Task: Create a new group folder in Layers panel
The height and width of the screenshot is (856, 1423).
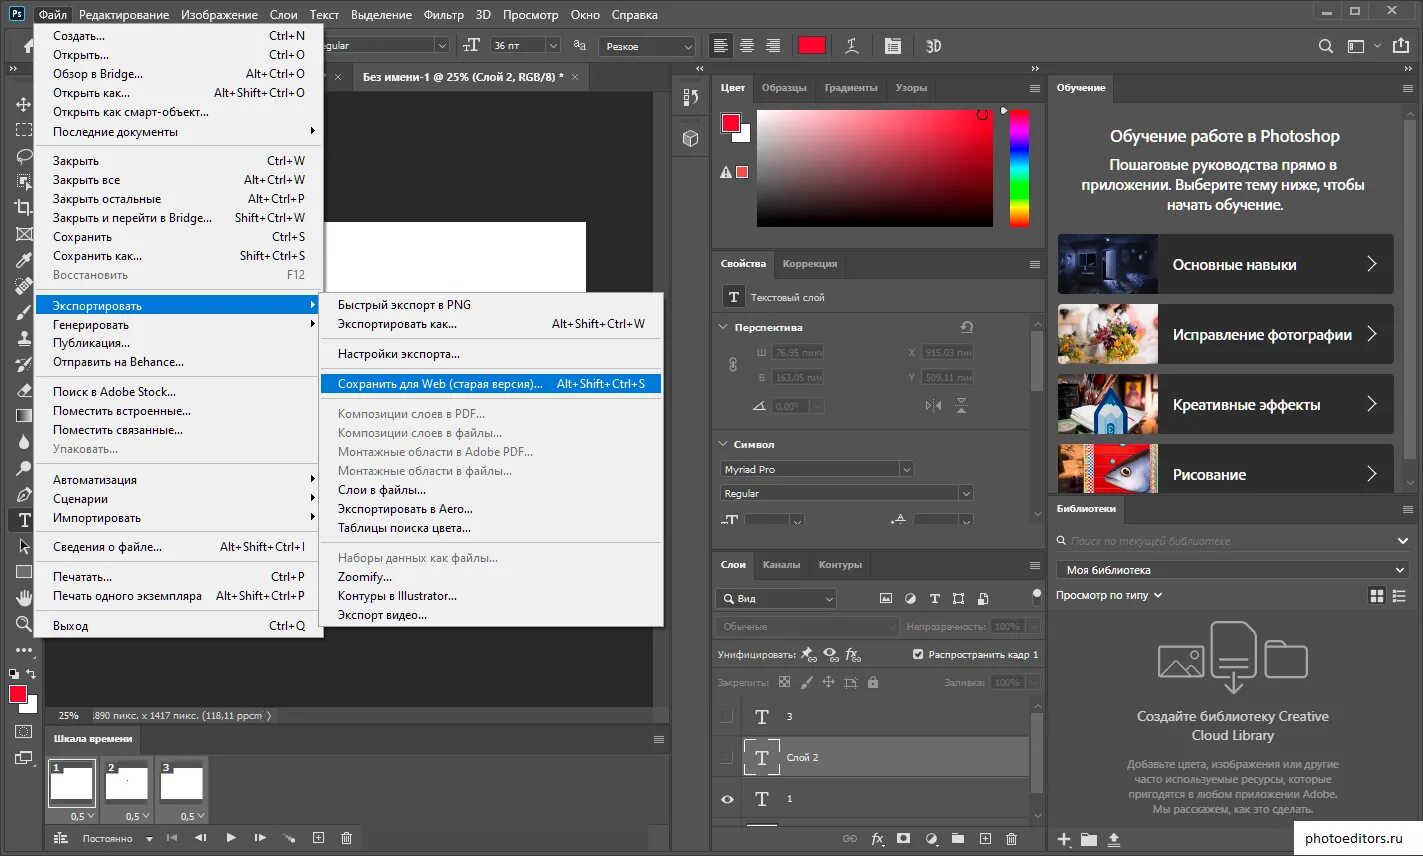Action: tap(958, 839)
